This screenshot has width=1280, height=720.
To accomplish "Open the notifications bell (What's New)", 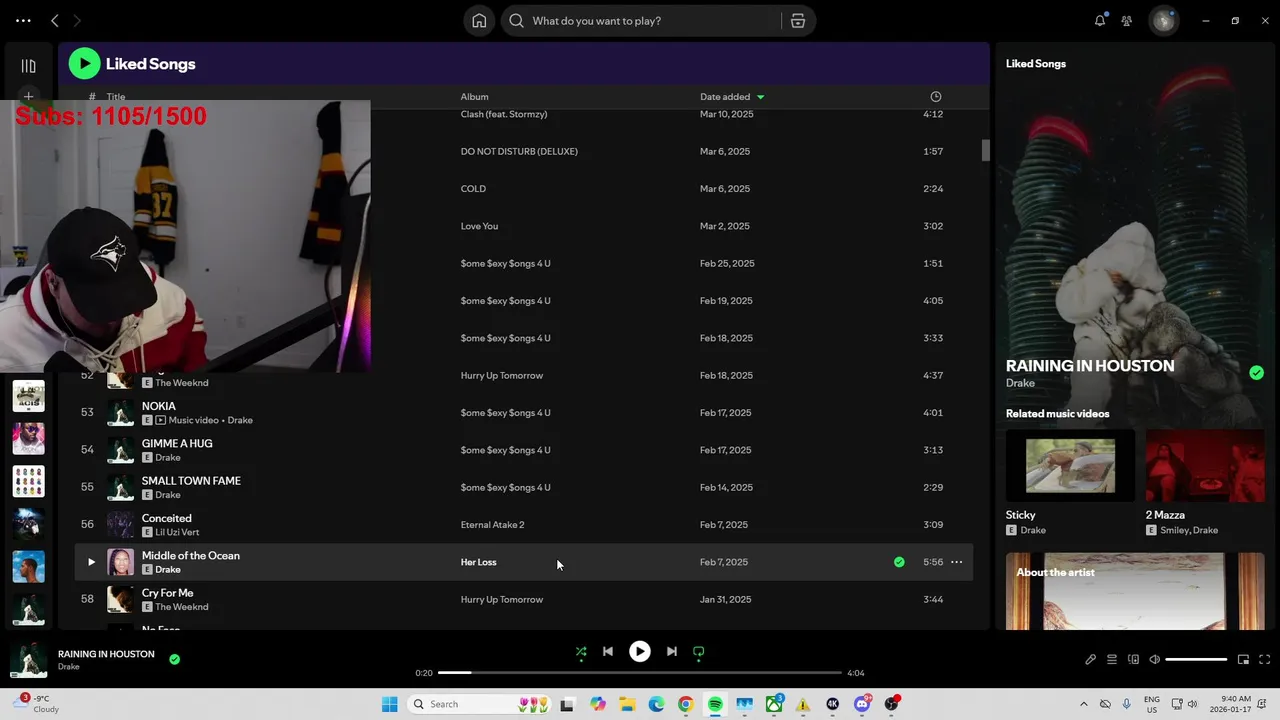I will [x=1100, y=21].
